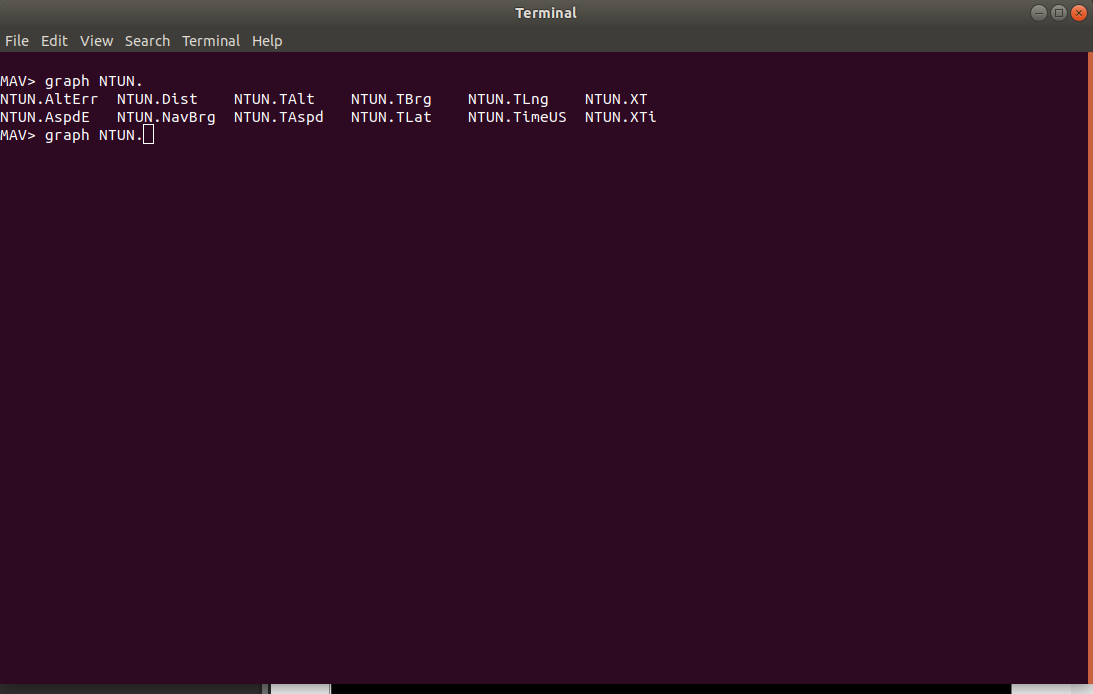This screenshot has width=1093, height=694.
Task: Click the NTUN.TLat completion entry
Action: tap(391, 117)
